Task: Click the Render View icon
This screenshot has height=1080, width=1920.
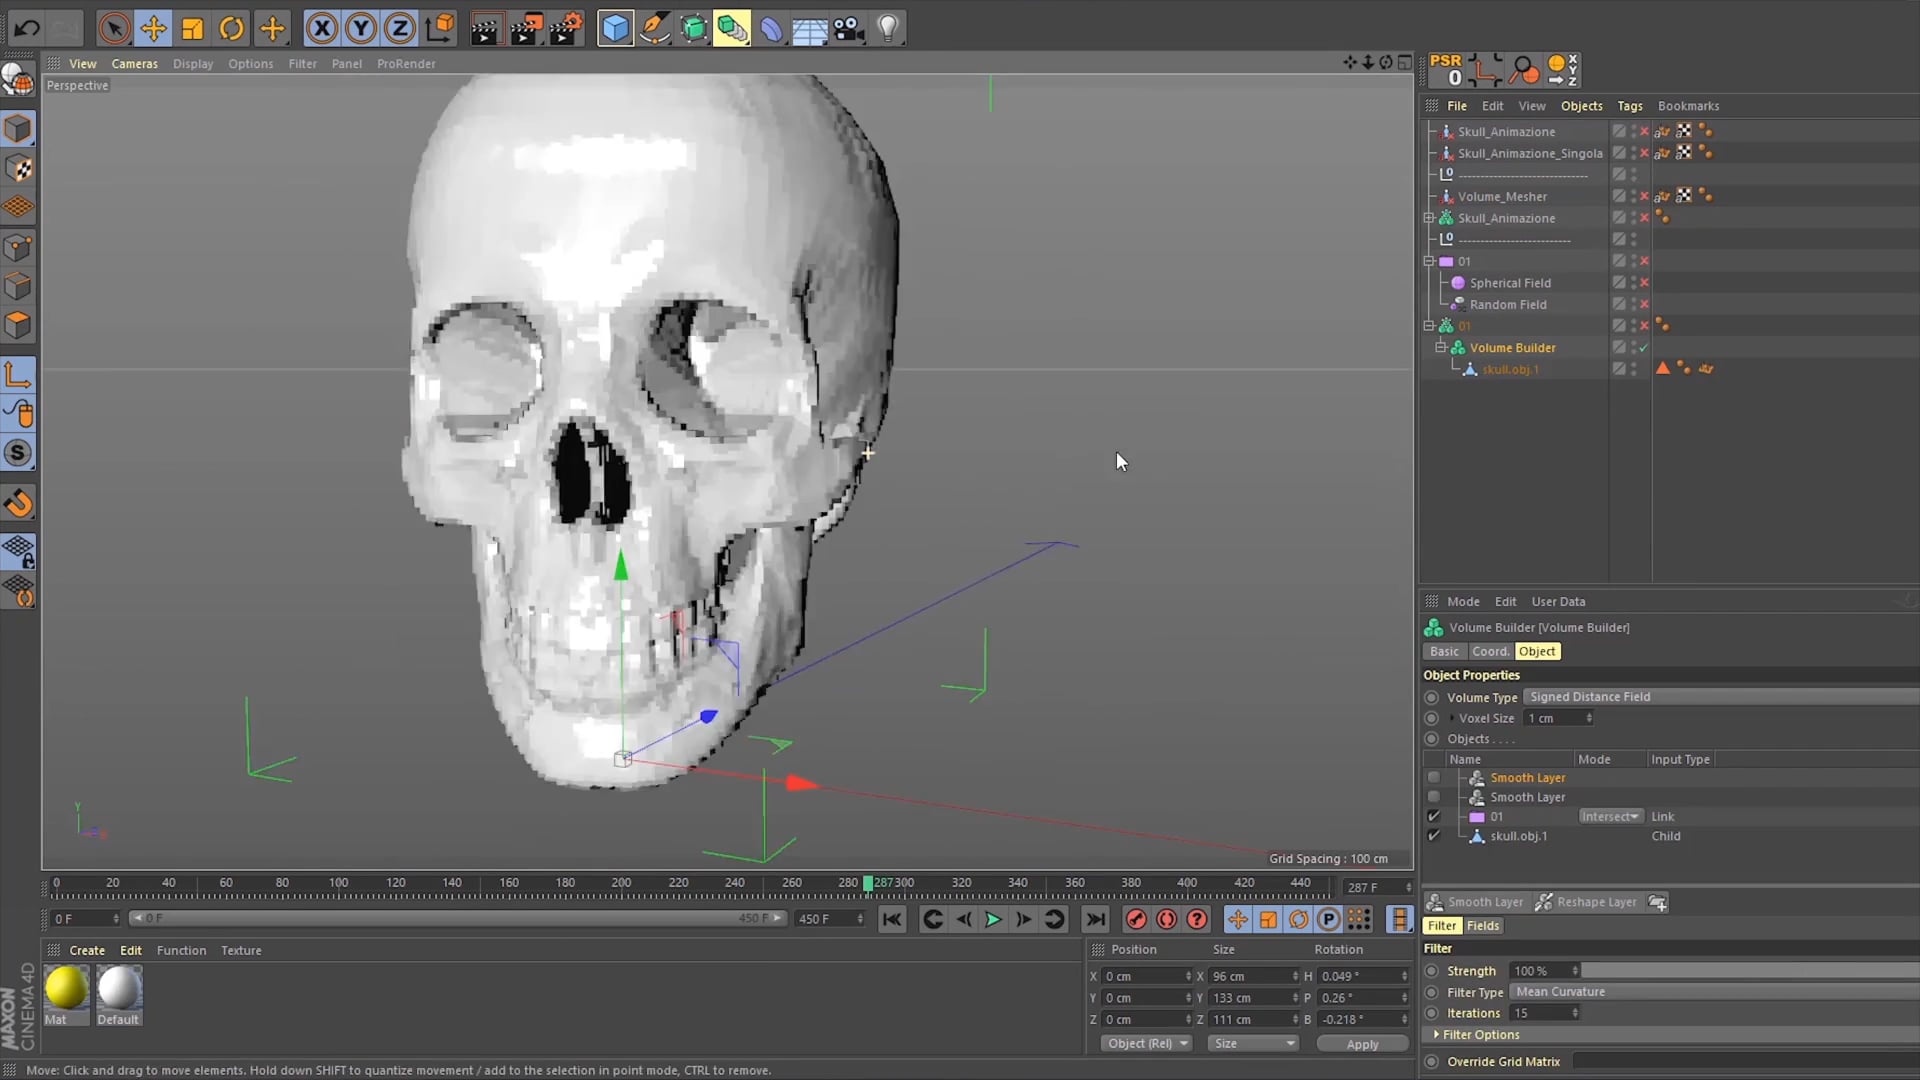Action: click(x=487, y=28)
